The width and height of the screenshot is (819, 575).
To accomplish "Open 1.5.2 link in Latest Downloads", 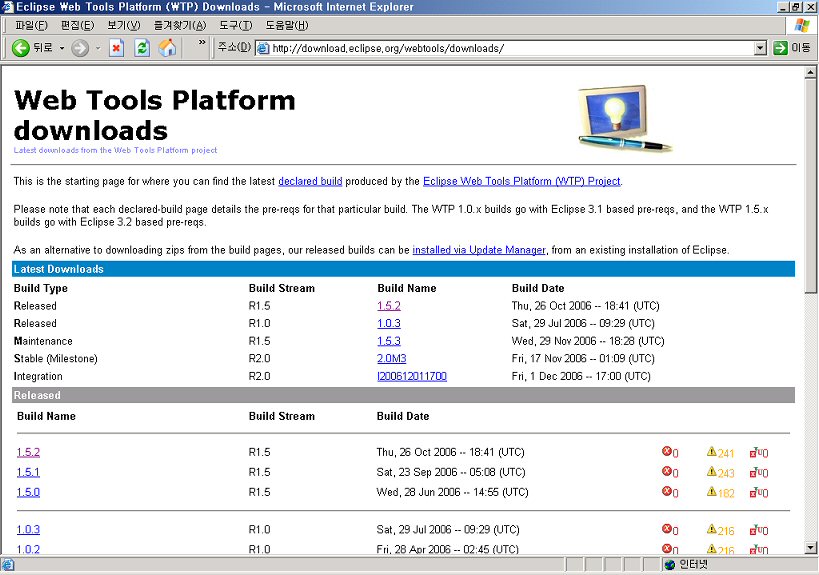I will click(x=389, y=306).
